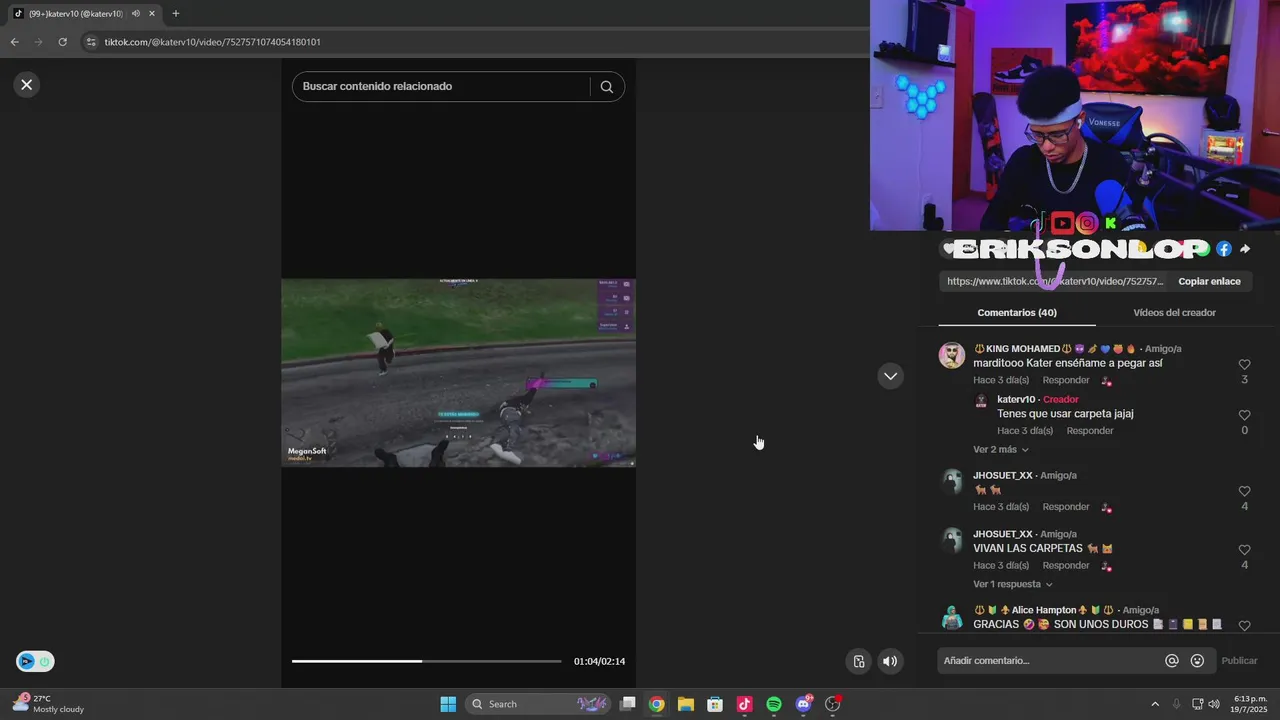Screen dimensions: 1280x720
Task: View site information icon in address bar
Action: pyautogui.click(x=91, y=42)
